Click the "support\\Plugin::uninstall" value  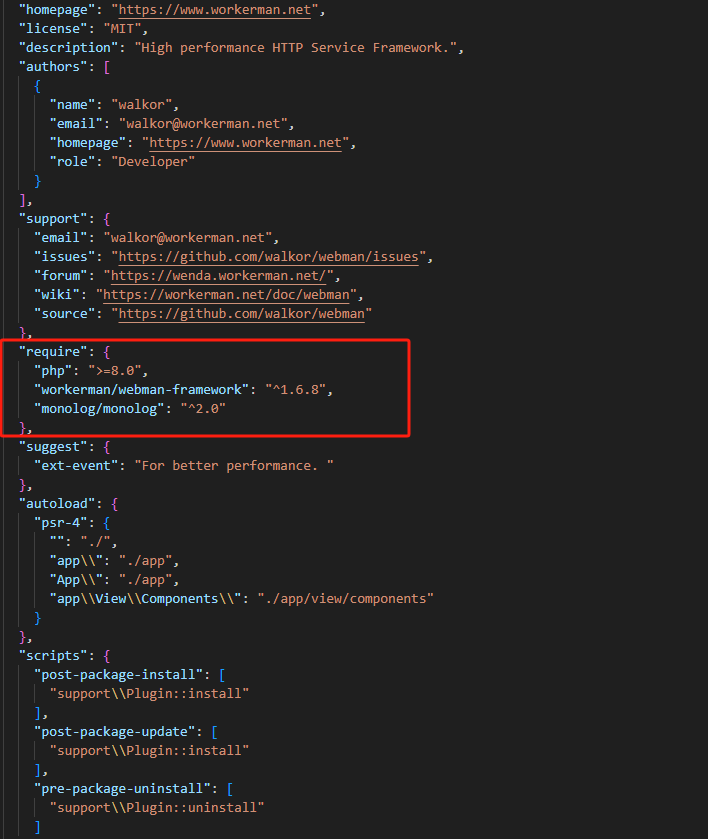tap(157, 807)
